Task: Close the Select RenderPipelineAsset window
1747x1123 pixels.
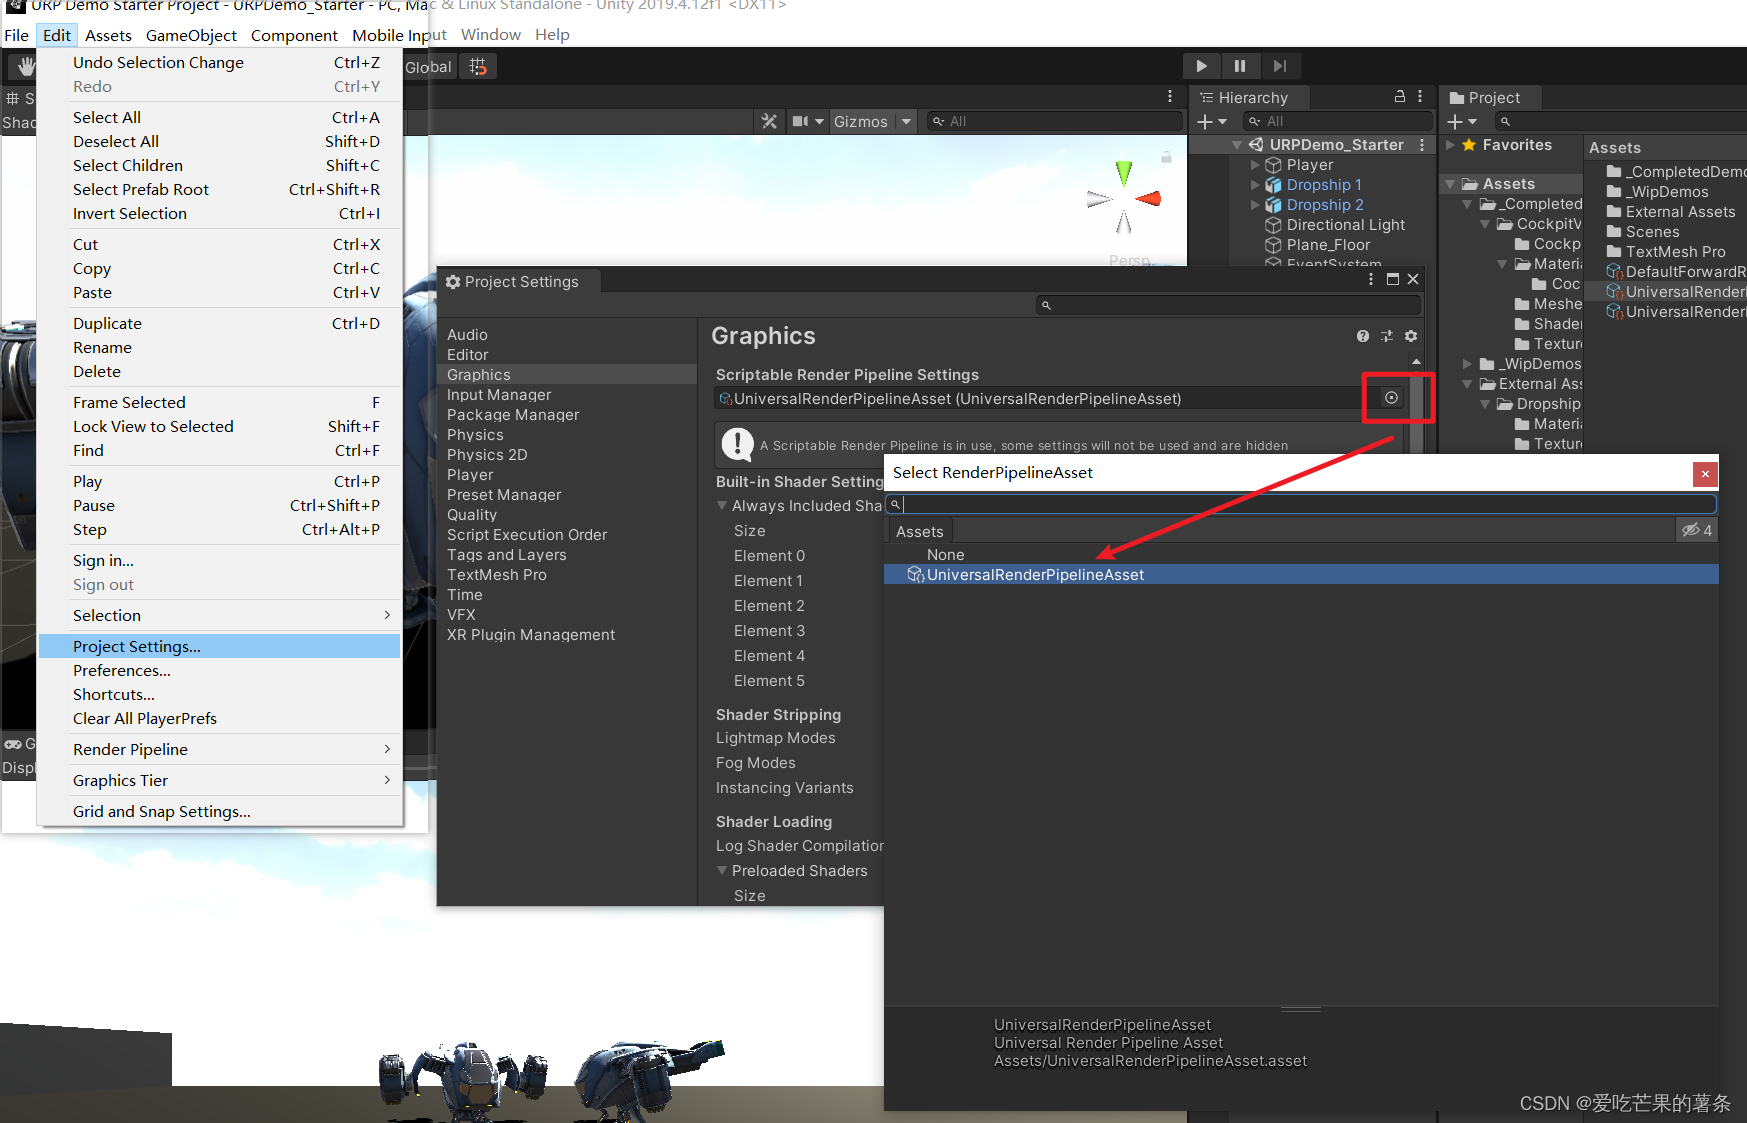Action: tap(1705, 474)
